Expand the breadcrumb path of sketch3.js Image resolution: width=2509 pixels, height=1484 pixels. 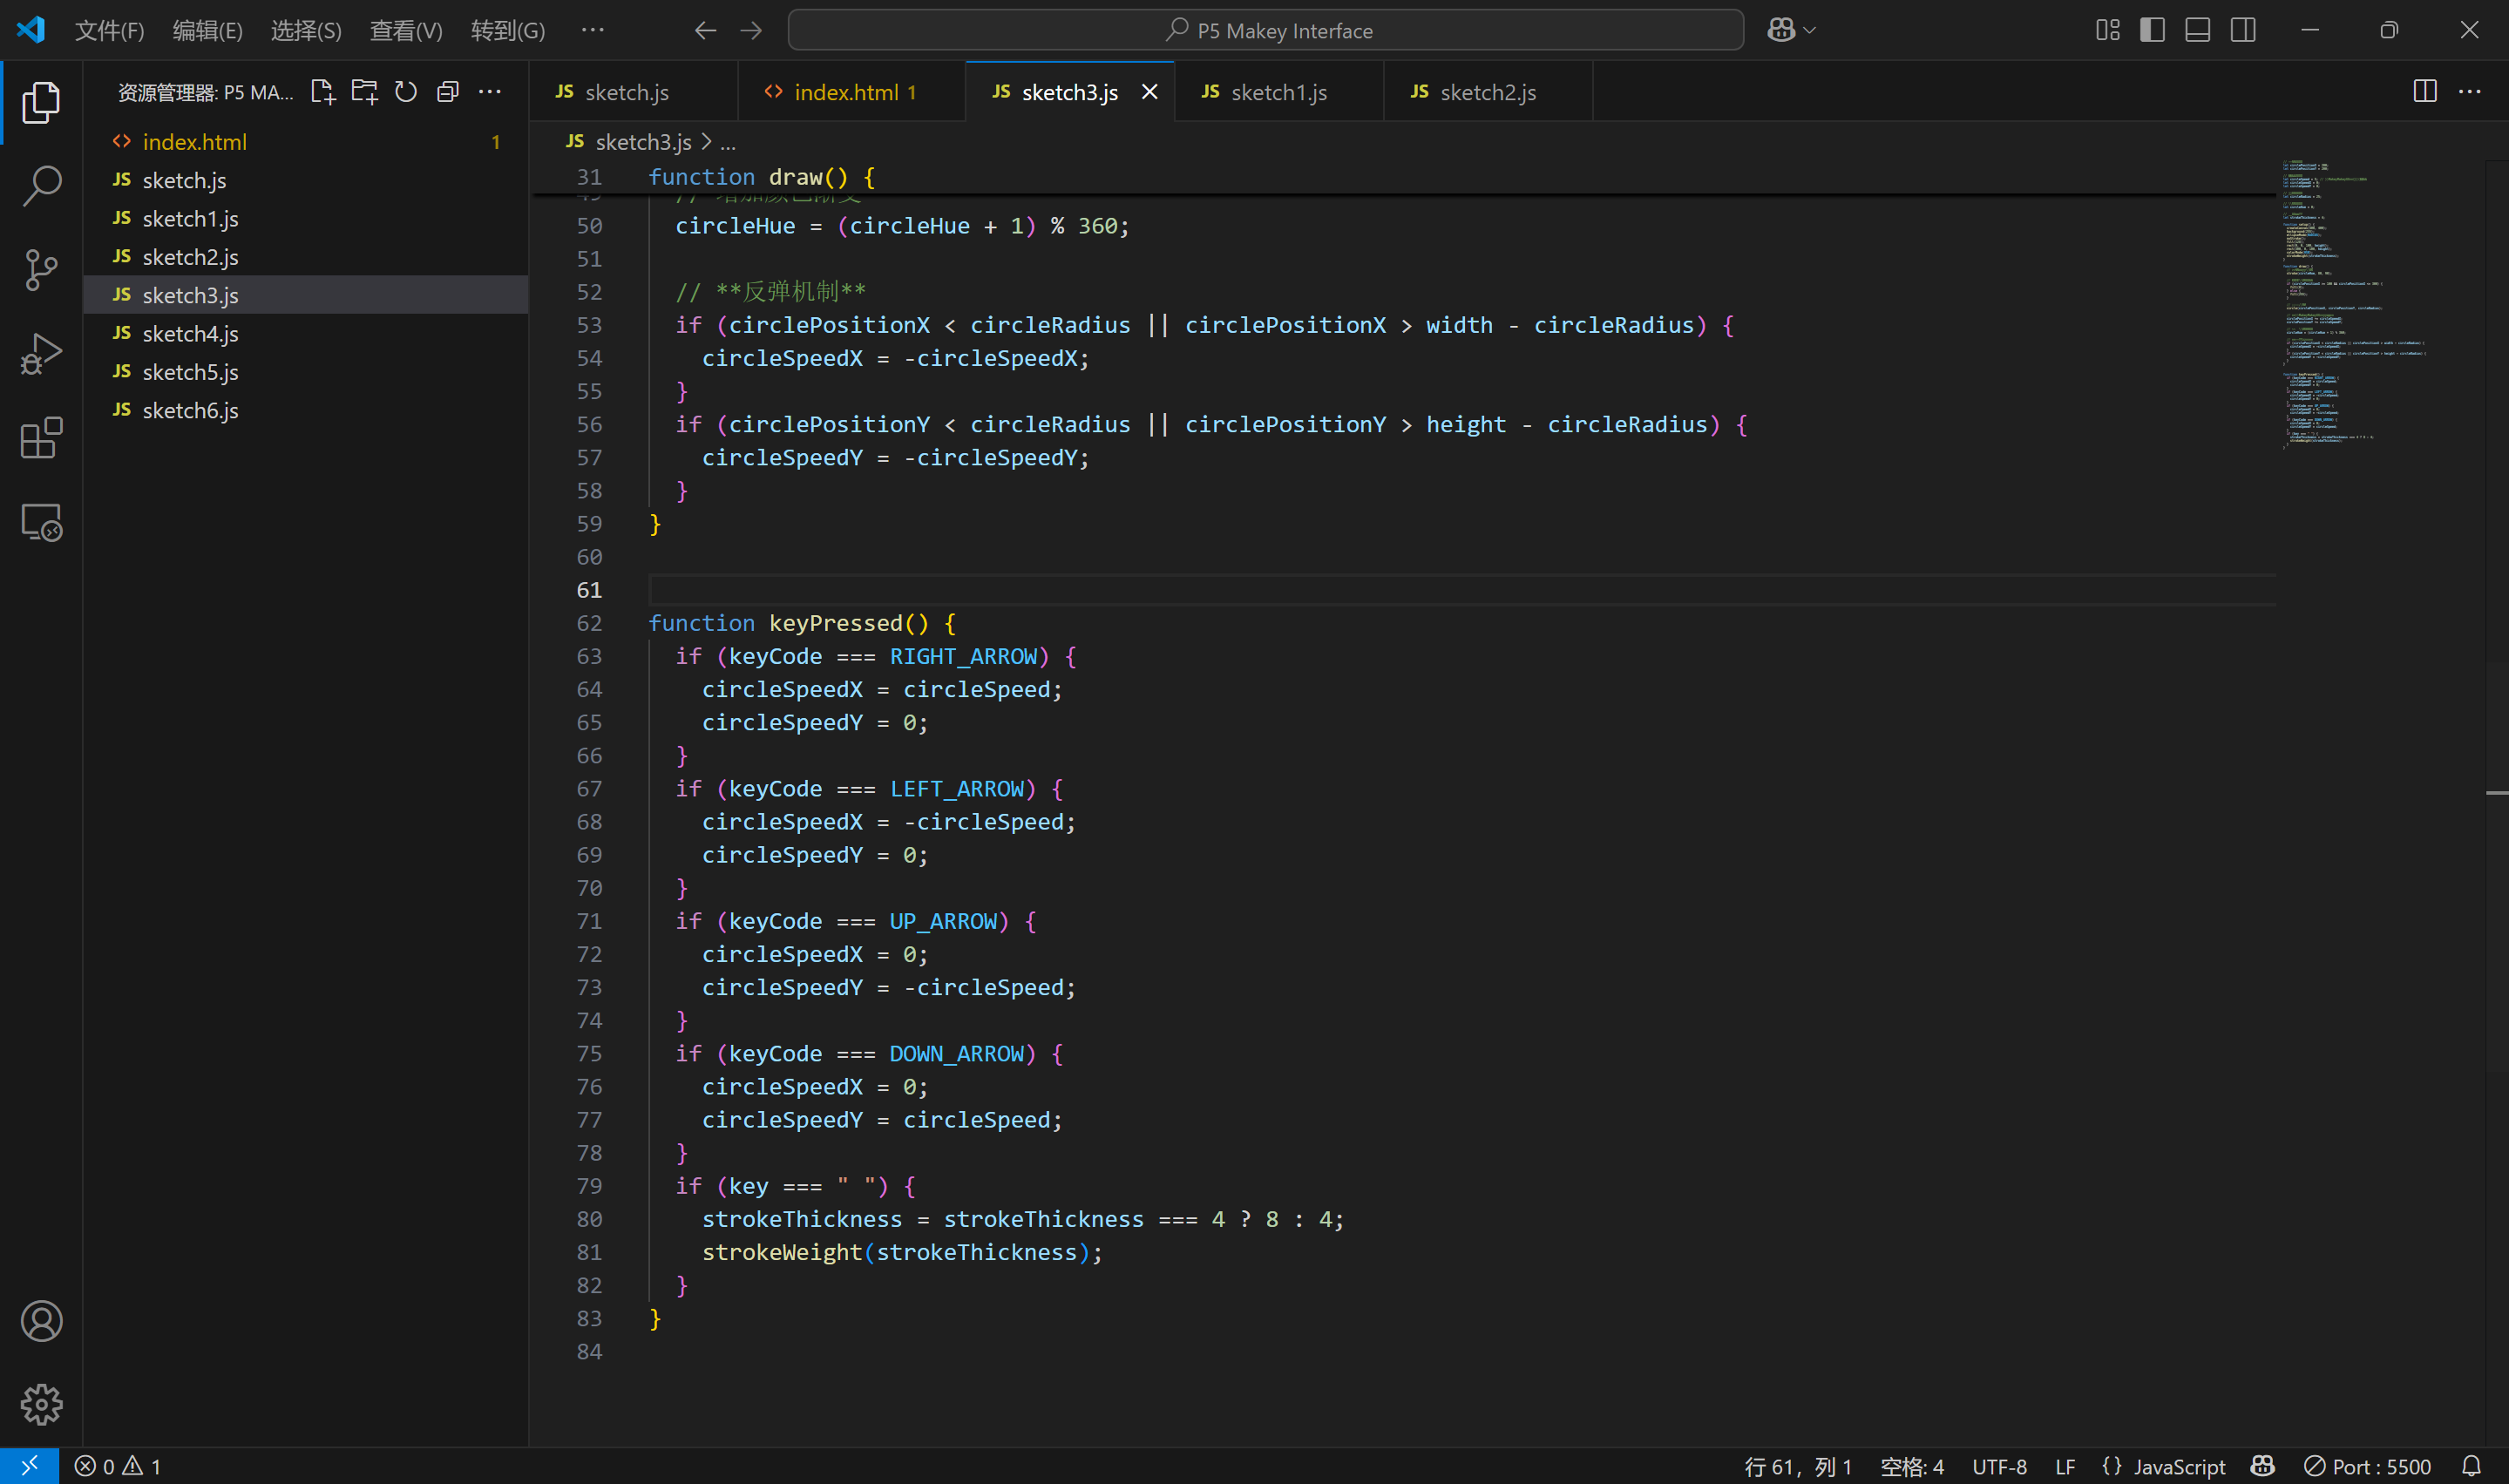(x=728, y=142)
